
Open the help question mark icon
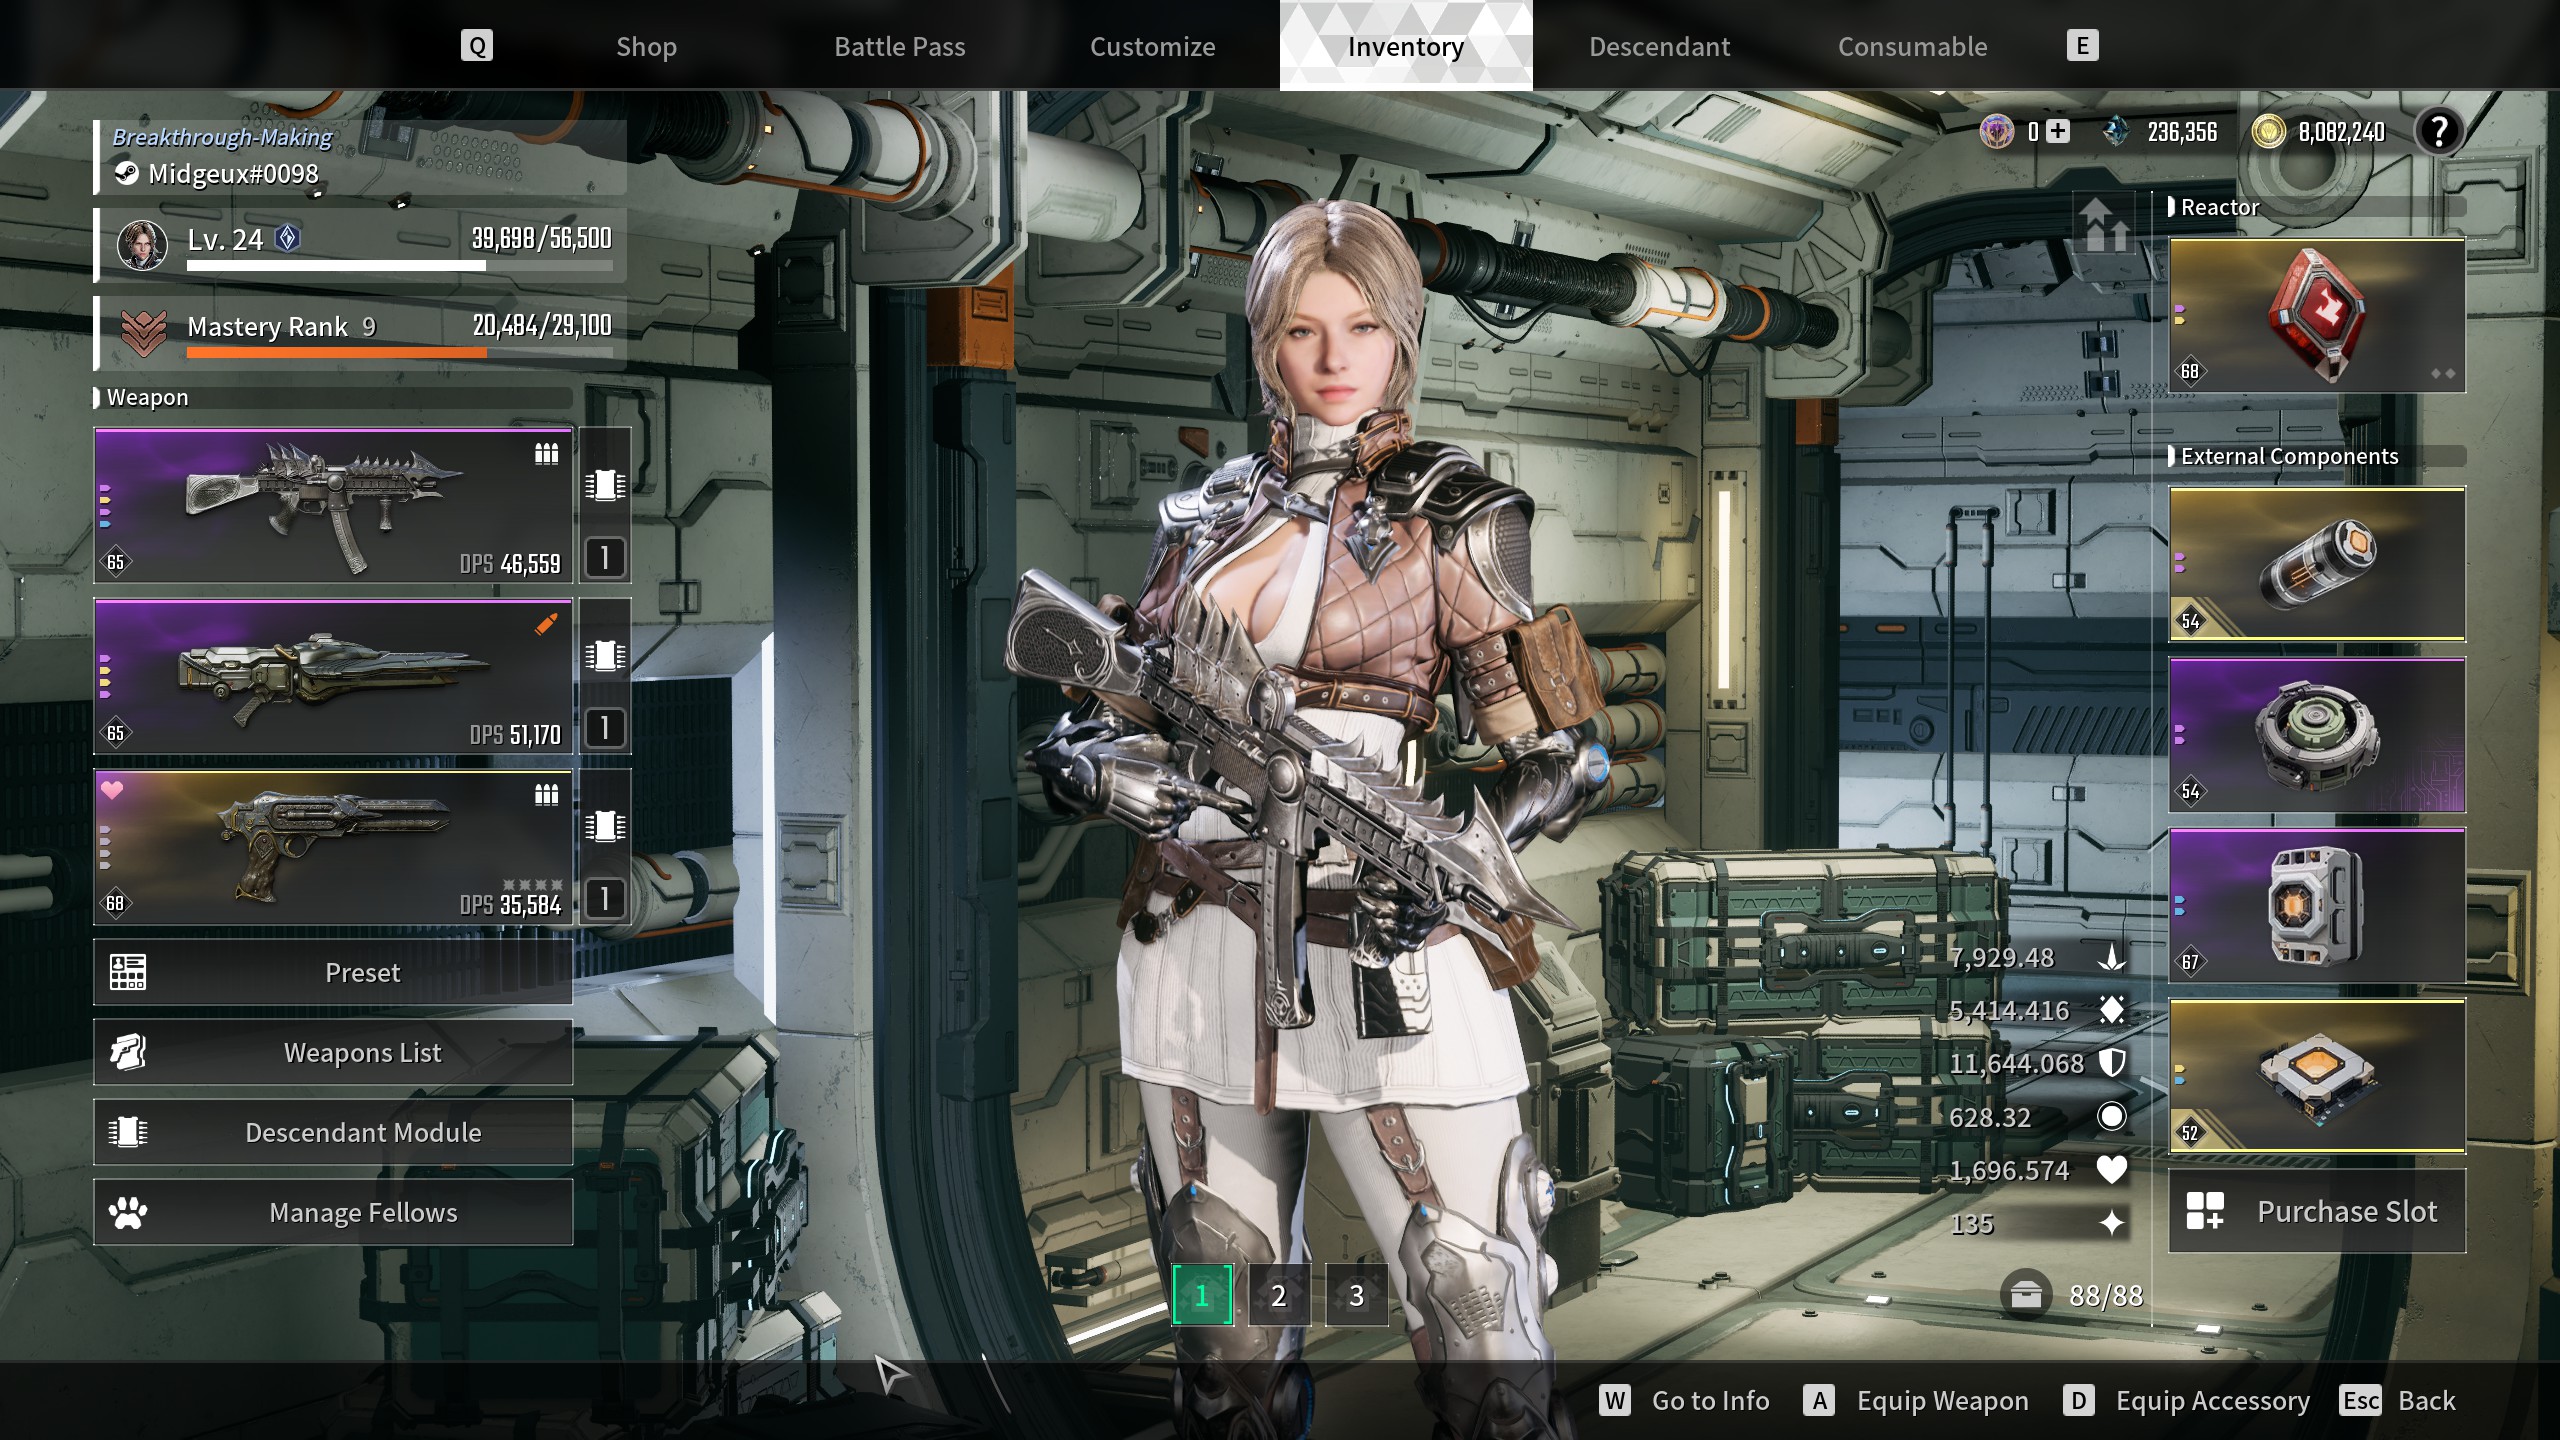click(2439, 131)
